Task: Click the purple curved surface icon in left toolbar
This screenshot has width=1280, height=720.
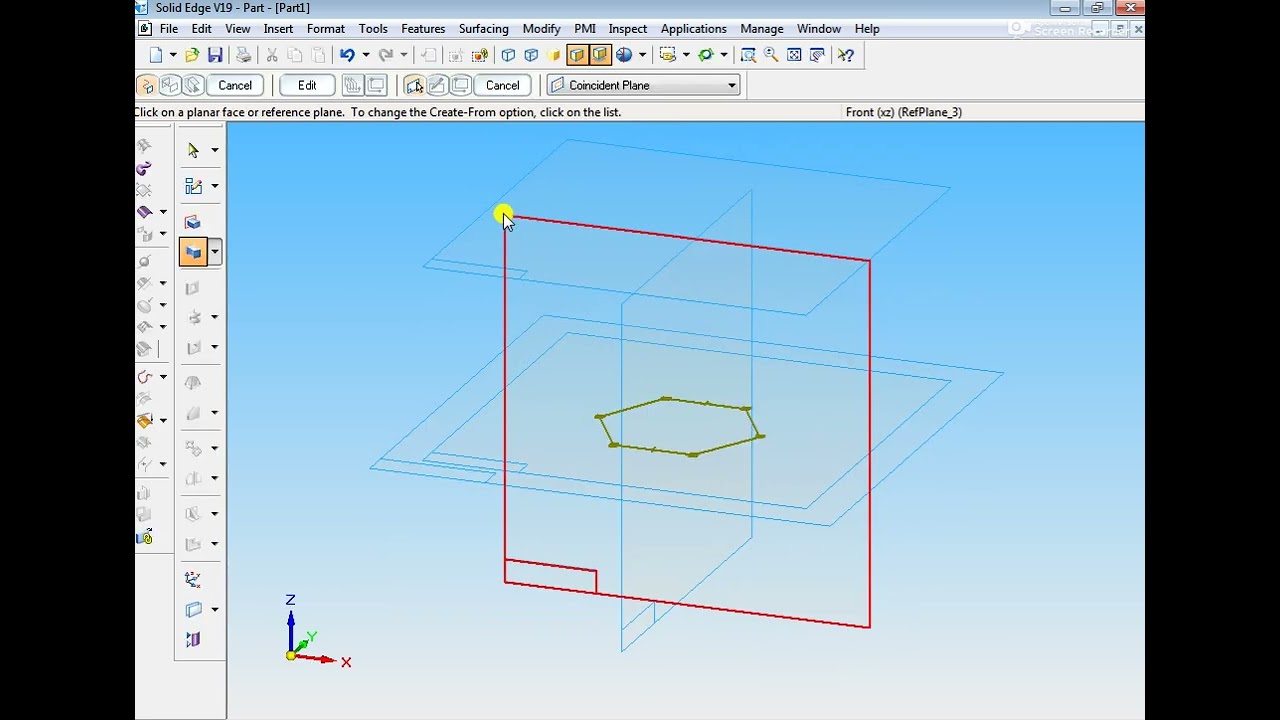Action: 145,211
